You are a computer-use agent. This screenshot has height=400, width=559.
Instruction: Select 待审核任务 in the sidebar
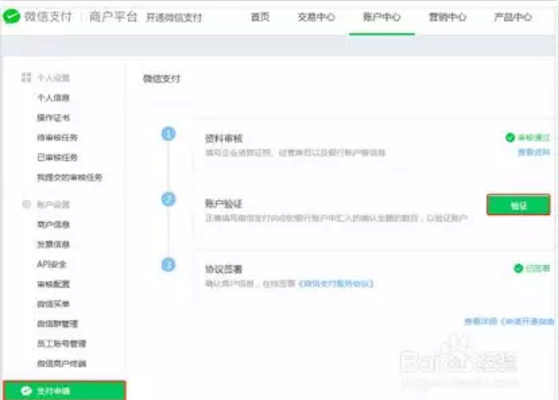coord(57,137)
